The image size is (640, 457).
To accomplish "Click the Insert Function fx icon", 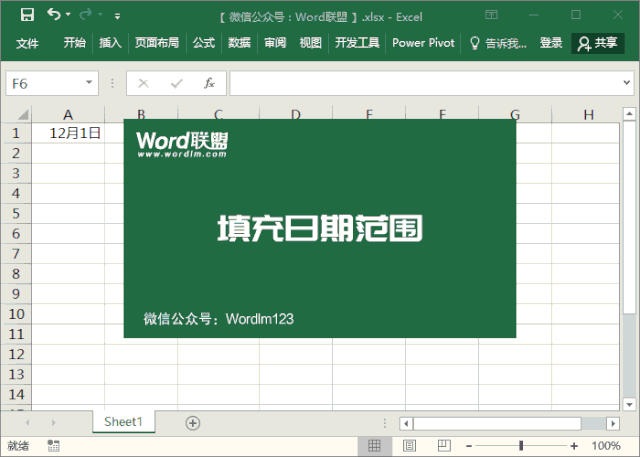I will coord(209,83).
